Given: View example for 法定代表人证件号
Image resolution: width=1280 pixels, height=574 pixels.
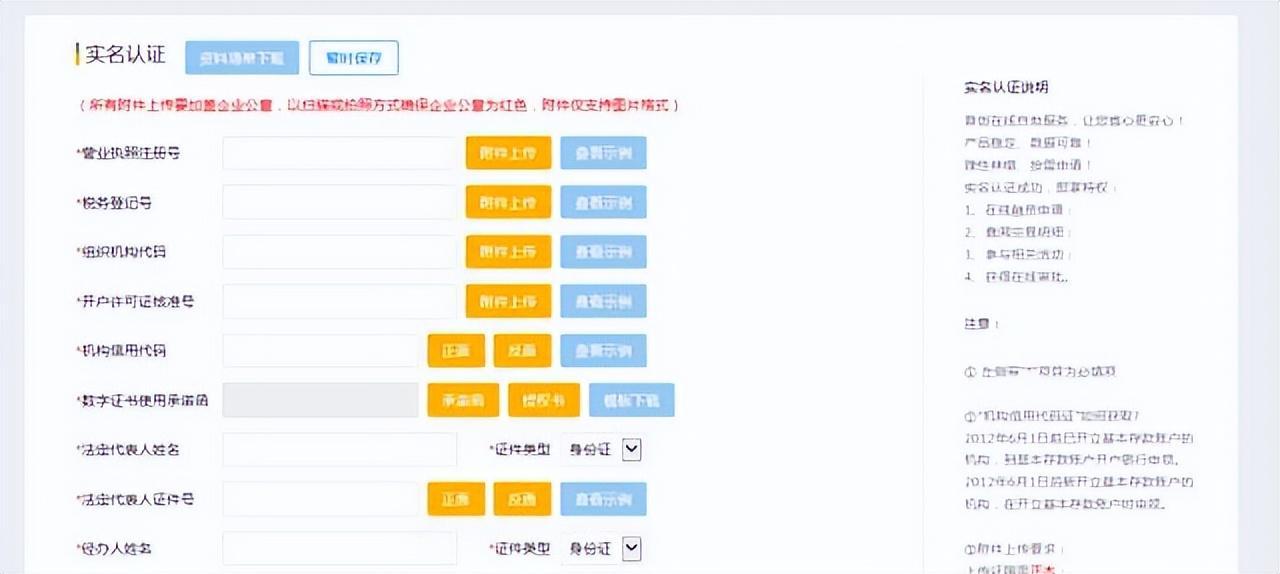Looking at the screenshot, I should (603, 499).
